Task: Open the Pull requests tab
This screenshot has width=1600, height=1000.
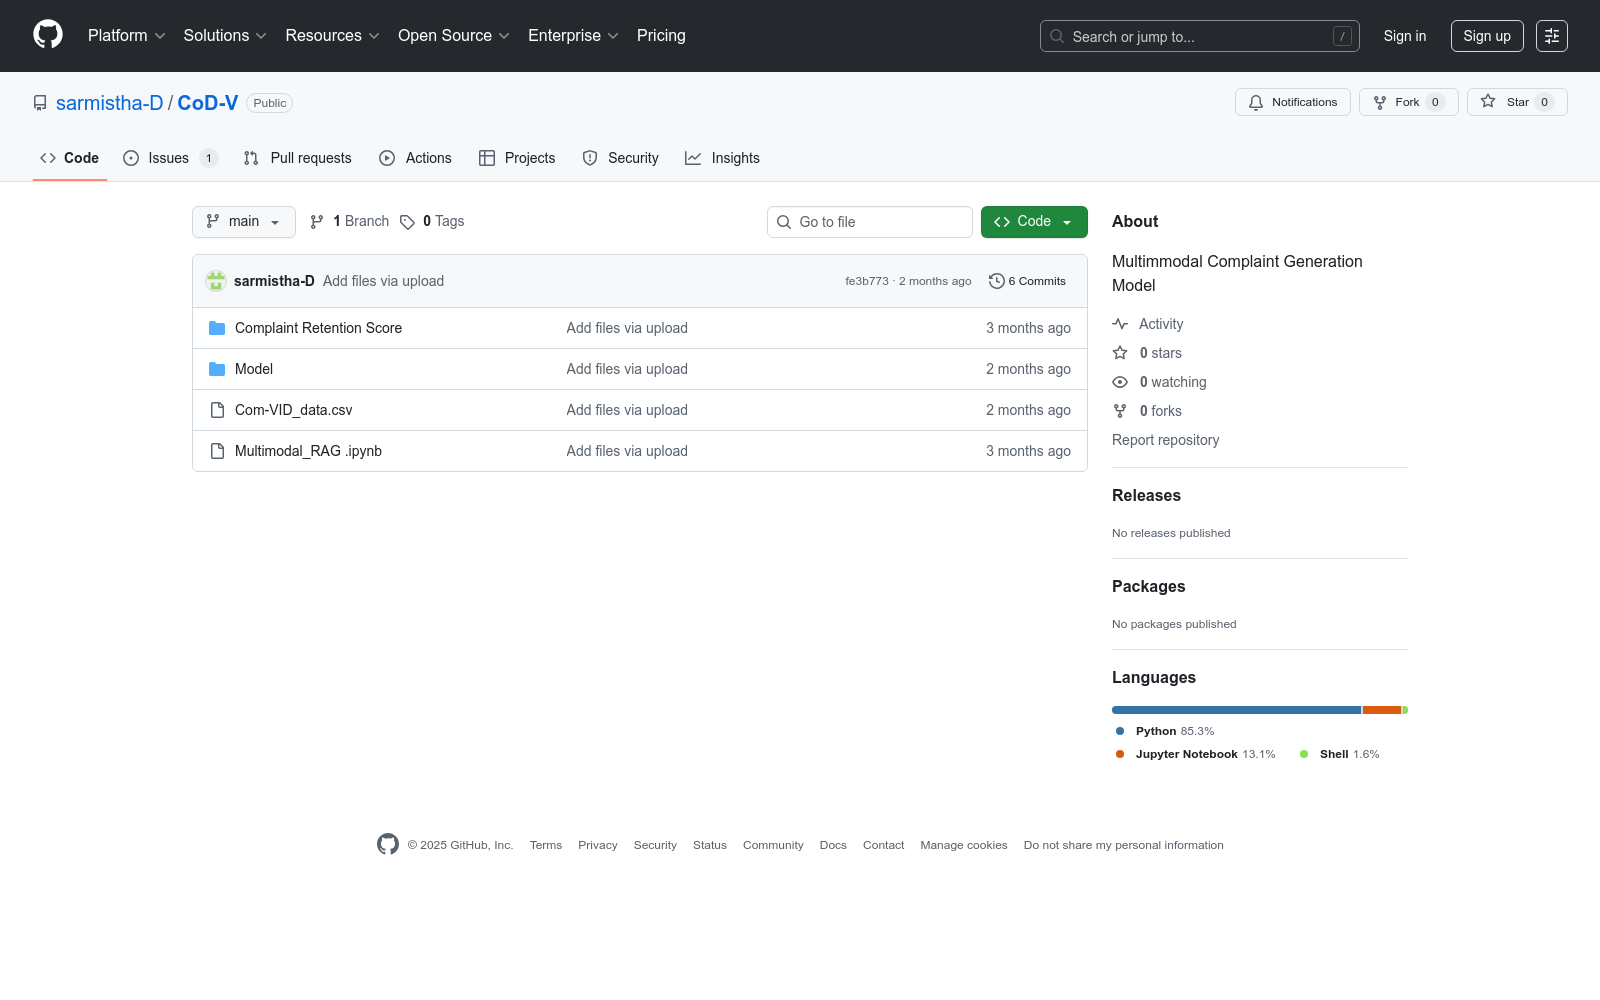Action: tap(297, 158)
